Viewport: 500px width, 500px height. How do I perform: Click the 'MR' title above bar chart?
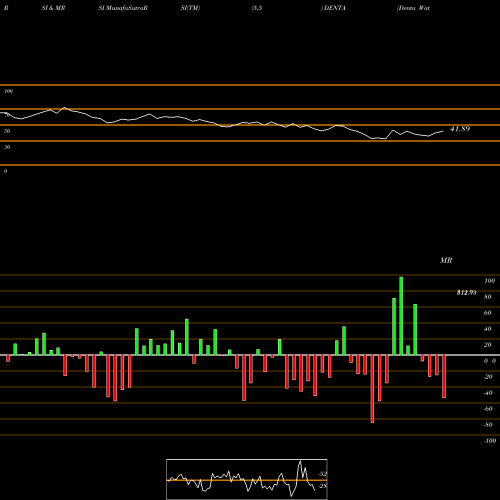[x=446, y=260]
